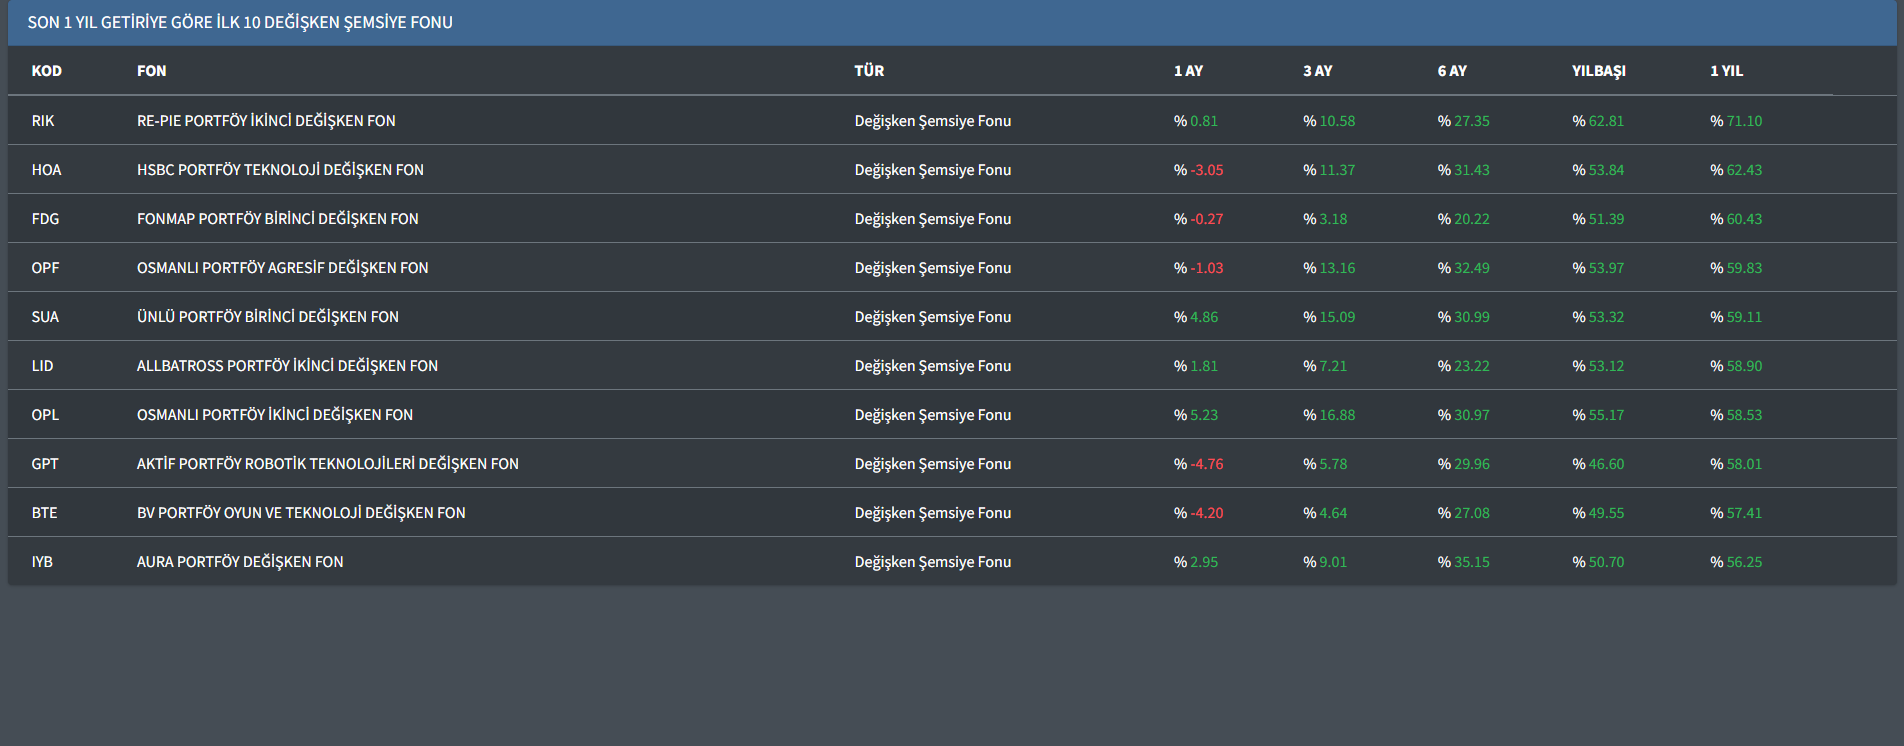The height and width of the screenshot is (746, 1904).
Task: Click BV PORTFÖY OYUN VE TEKNOLOJİ fund
Action: point(301,513)
